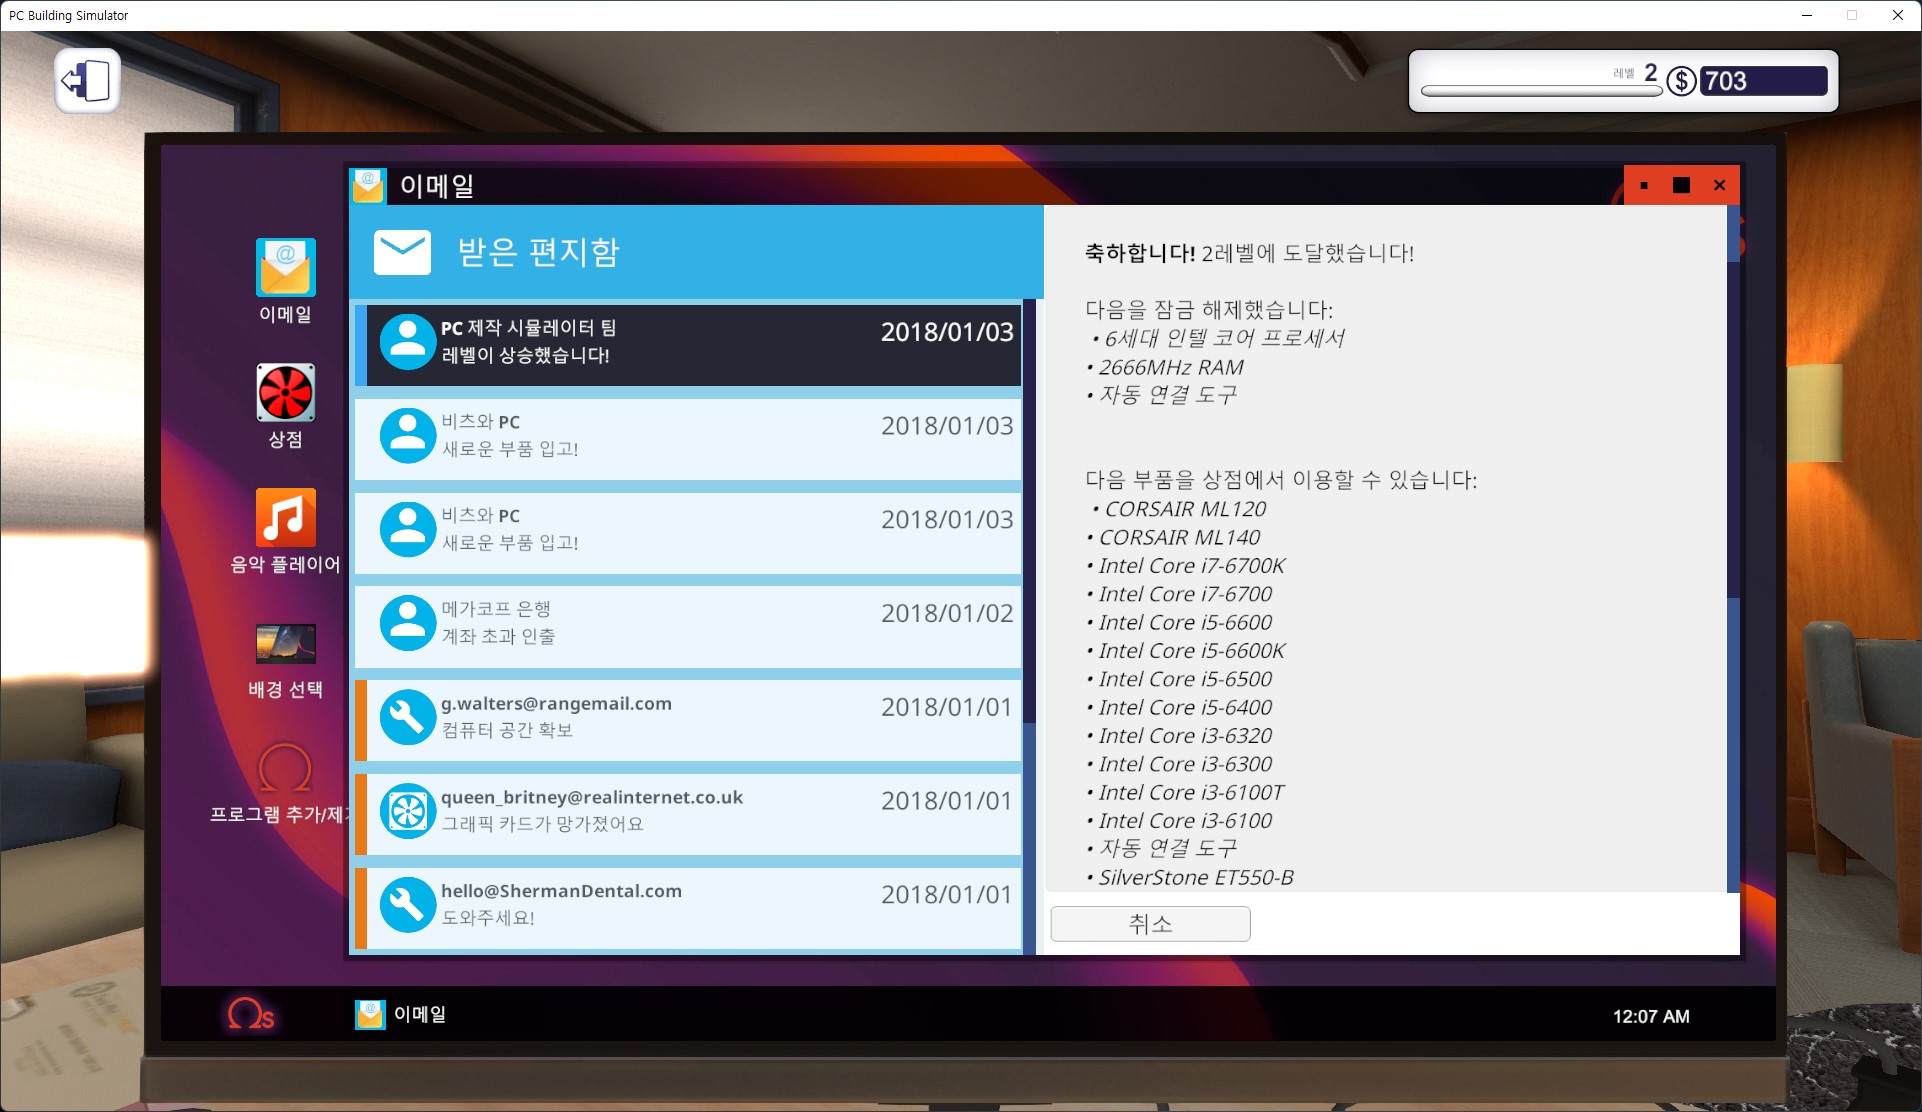Click the 받은 편지함 inbox header

(x=696, y=252)
